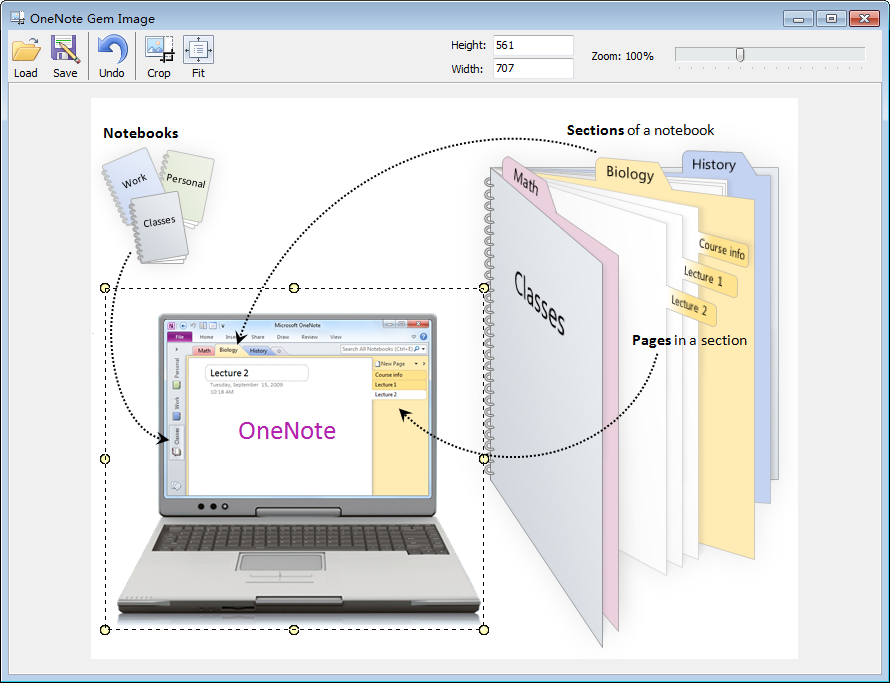Close the OneNote Gem Image window
Image resolution: width=890 pixels, height=683 pixels.
point(864,19)
